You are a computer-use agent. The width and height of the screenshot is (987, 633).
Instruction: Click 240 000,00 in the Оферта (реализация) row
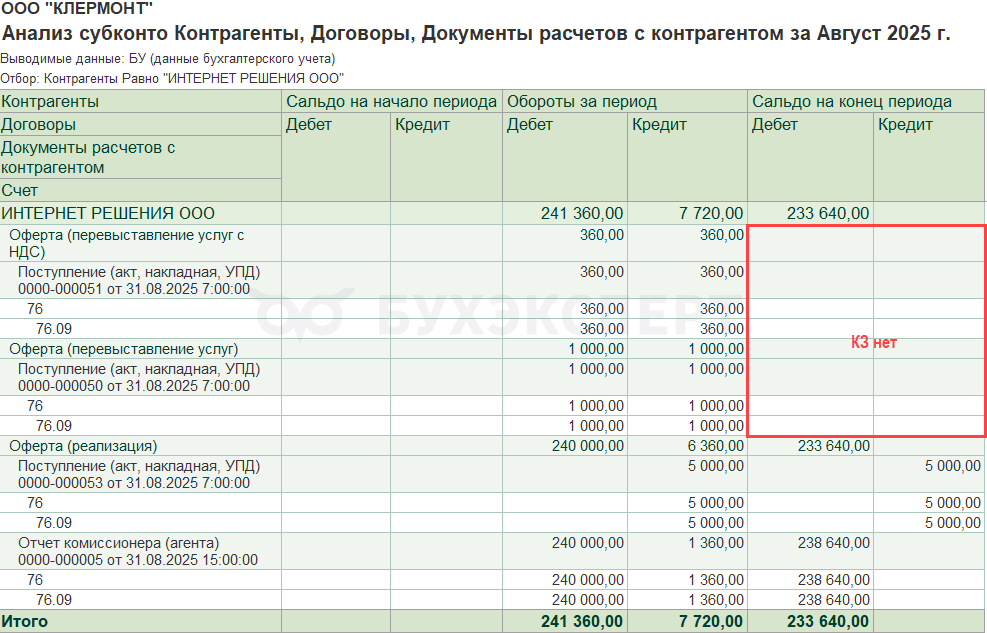588,446
